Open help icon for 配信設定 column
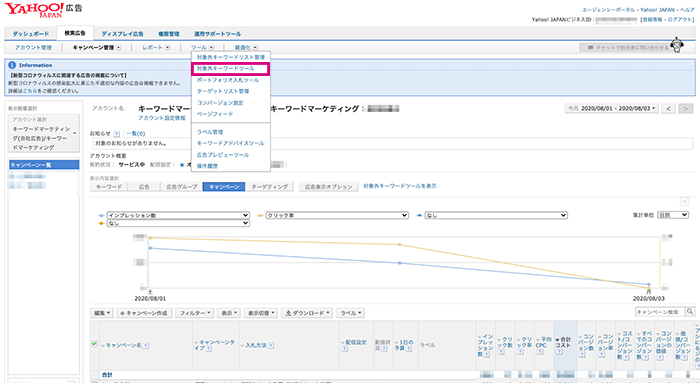 (344, 349)
